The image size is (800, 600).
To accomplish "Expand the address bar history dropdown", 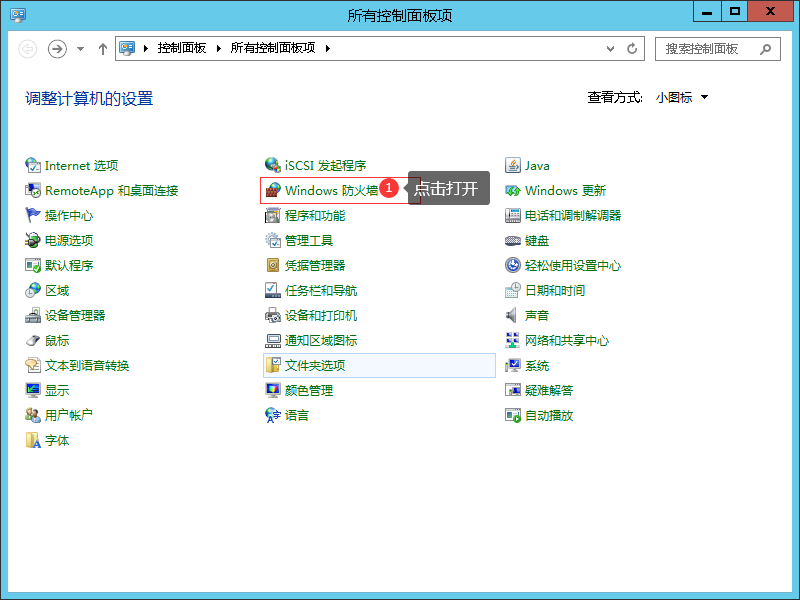I will pyautogui.click(x=611, y=48).
